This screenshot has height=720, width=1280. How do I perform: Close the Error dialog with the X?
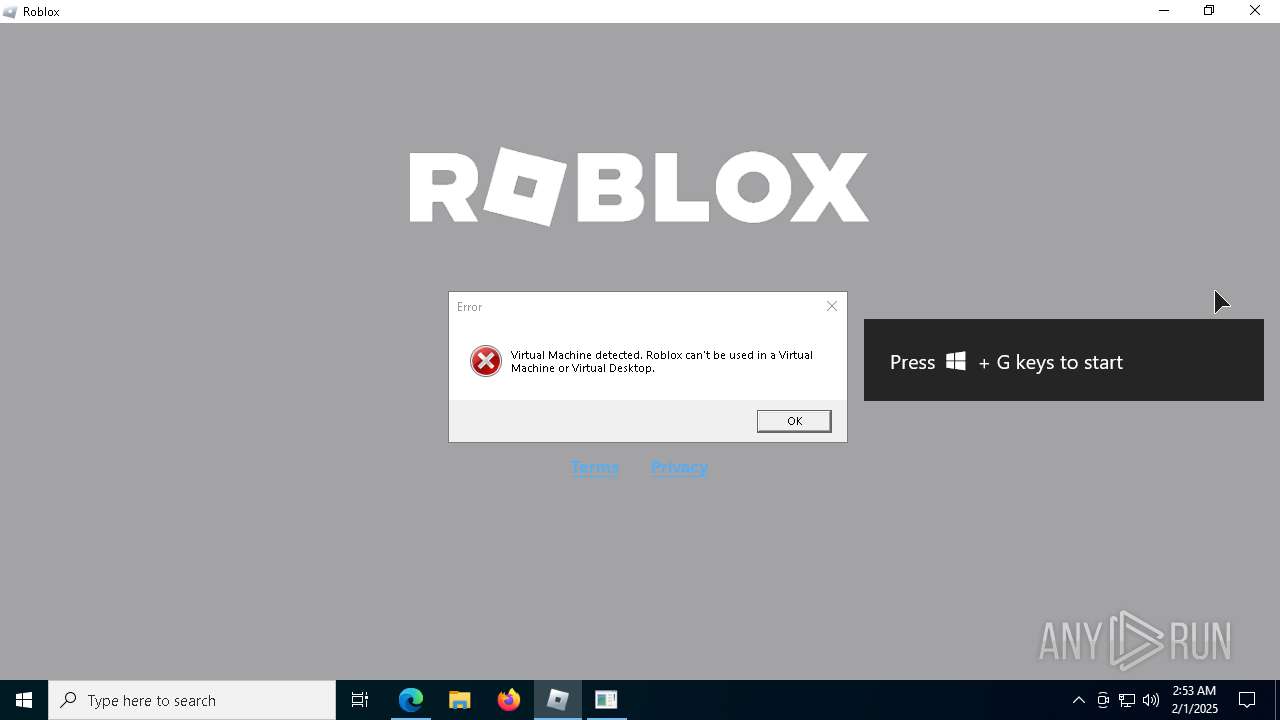coord(831,306)
